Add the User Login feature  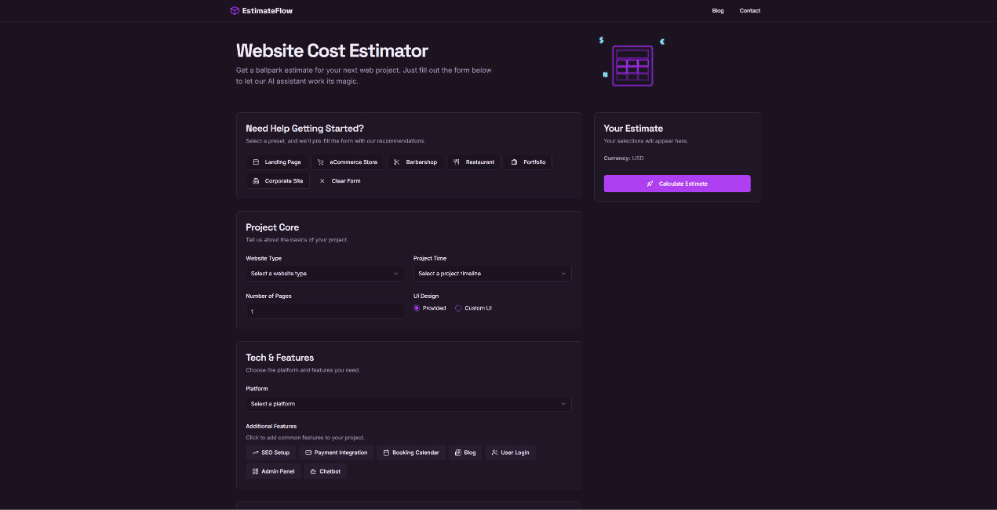pyautogui.click(x=511, y=453)
